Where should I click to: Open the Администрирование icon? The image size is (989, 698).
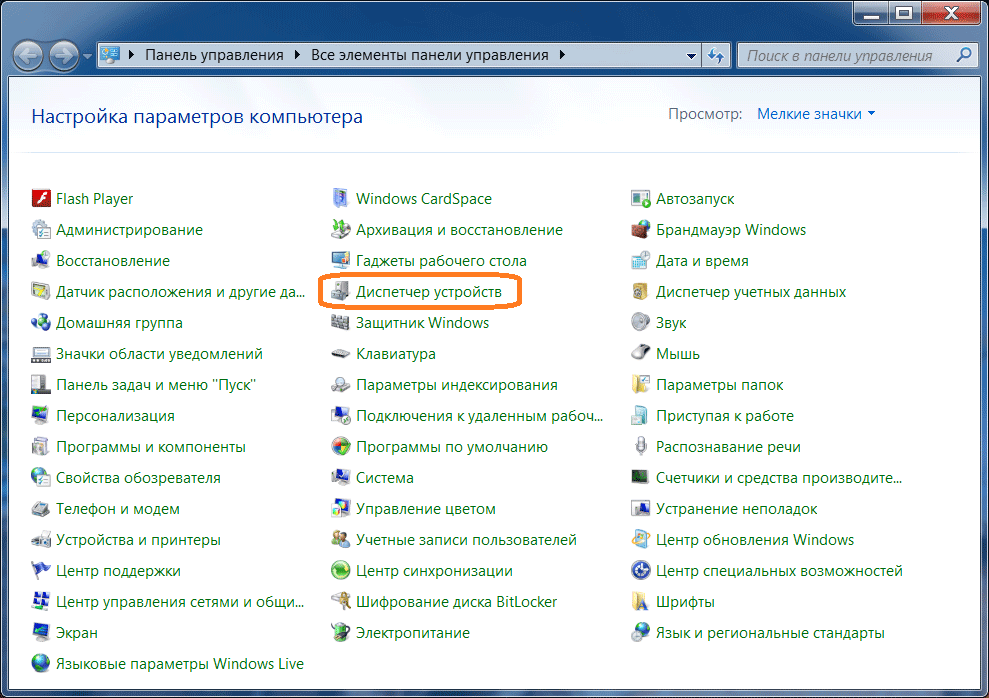tap(41, 230)
